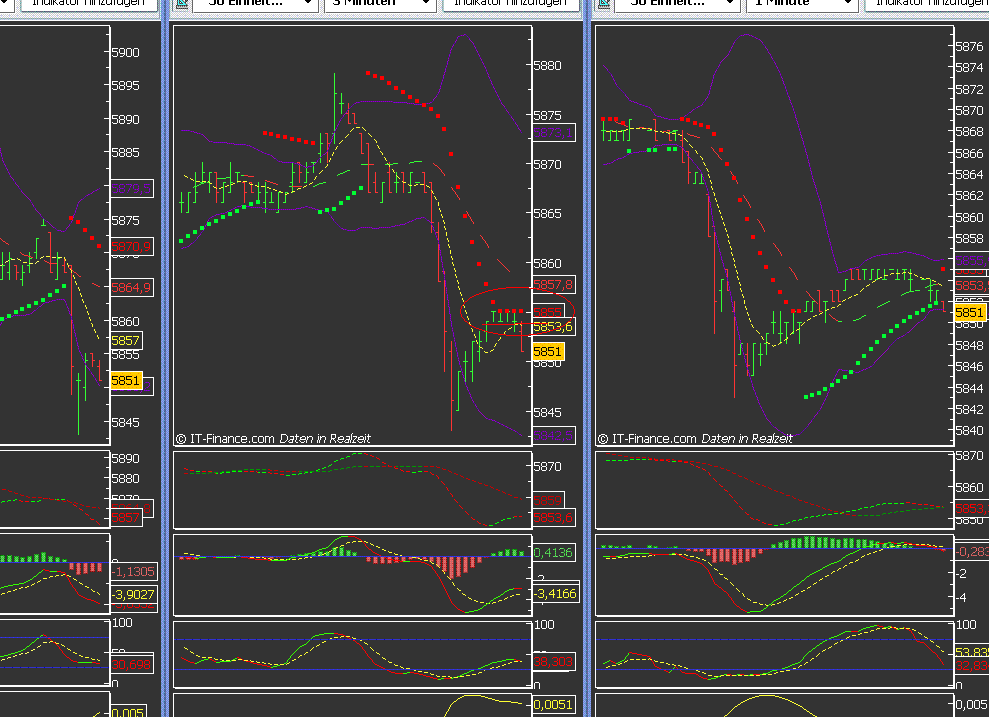Image resolution: width=989 pixels, height=717 pixels.
Task: Click the chart icon left of 3 Minuten toolbar
Action: point(182,3)
